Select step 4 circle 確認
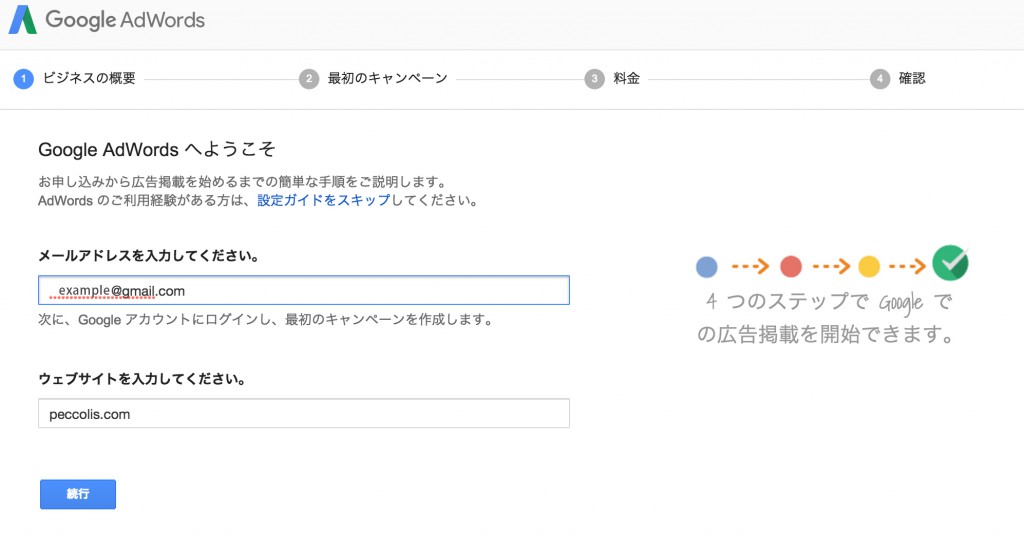The image size is (1024, 535). (880, 79)
